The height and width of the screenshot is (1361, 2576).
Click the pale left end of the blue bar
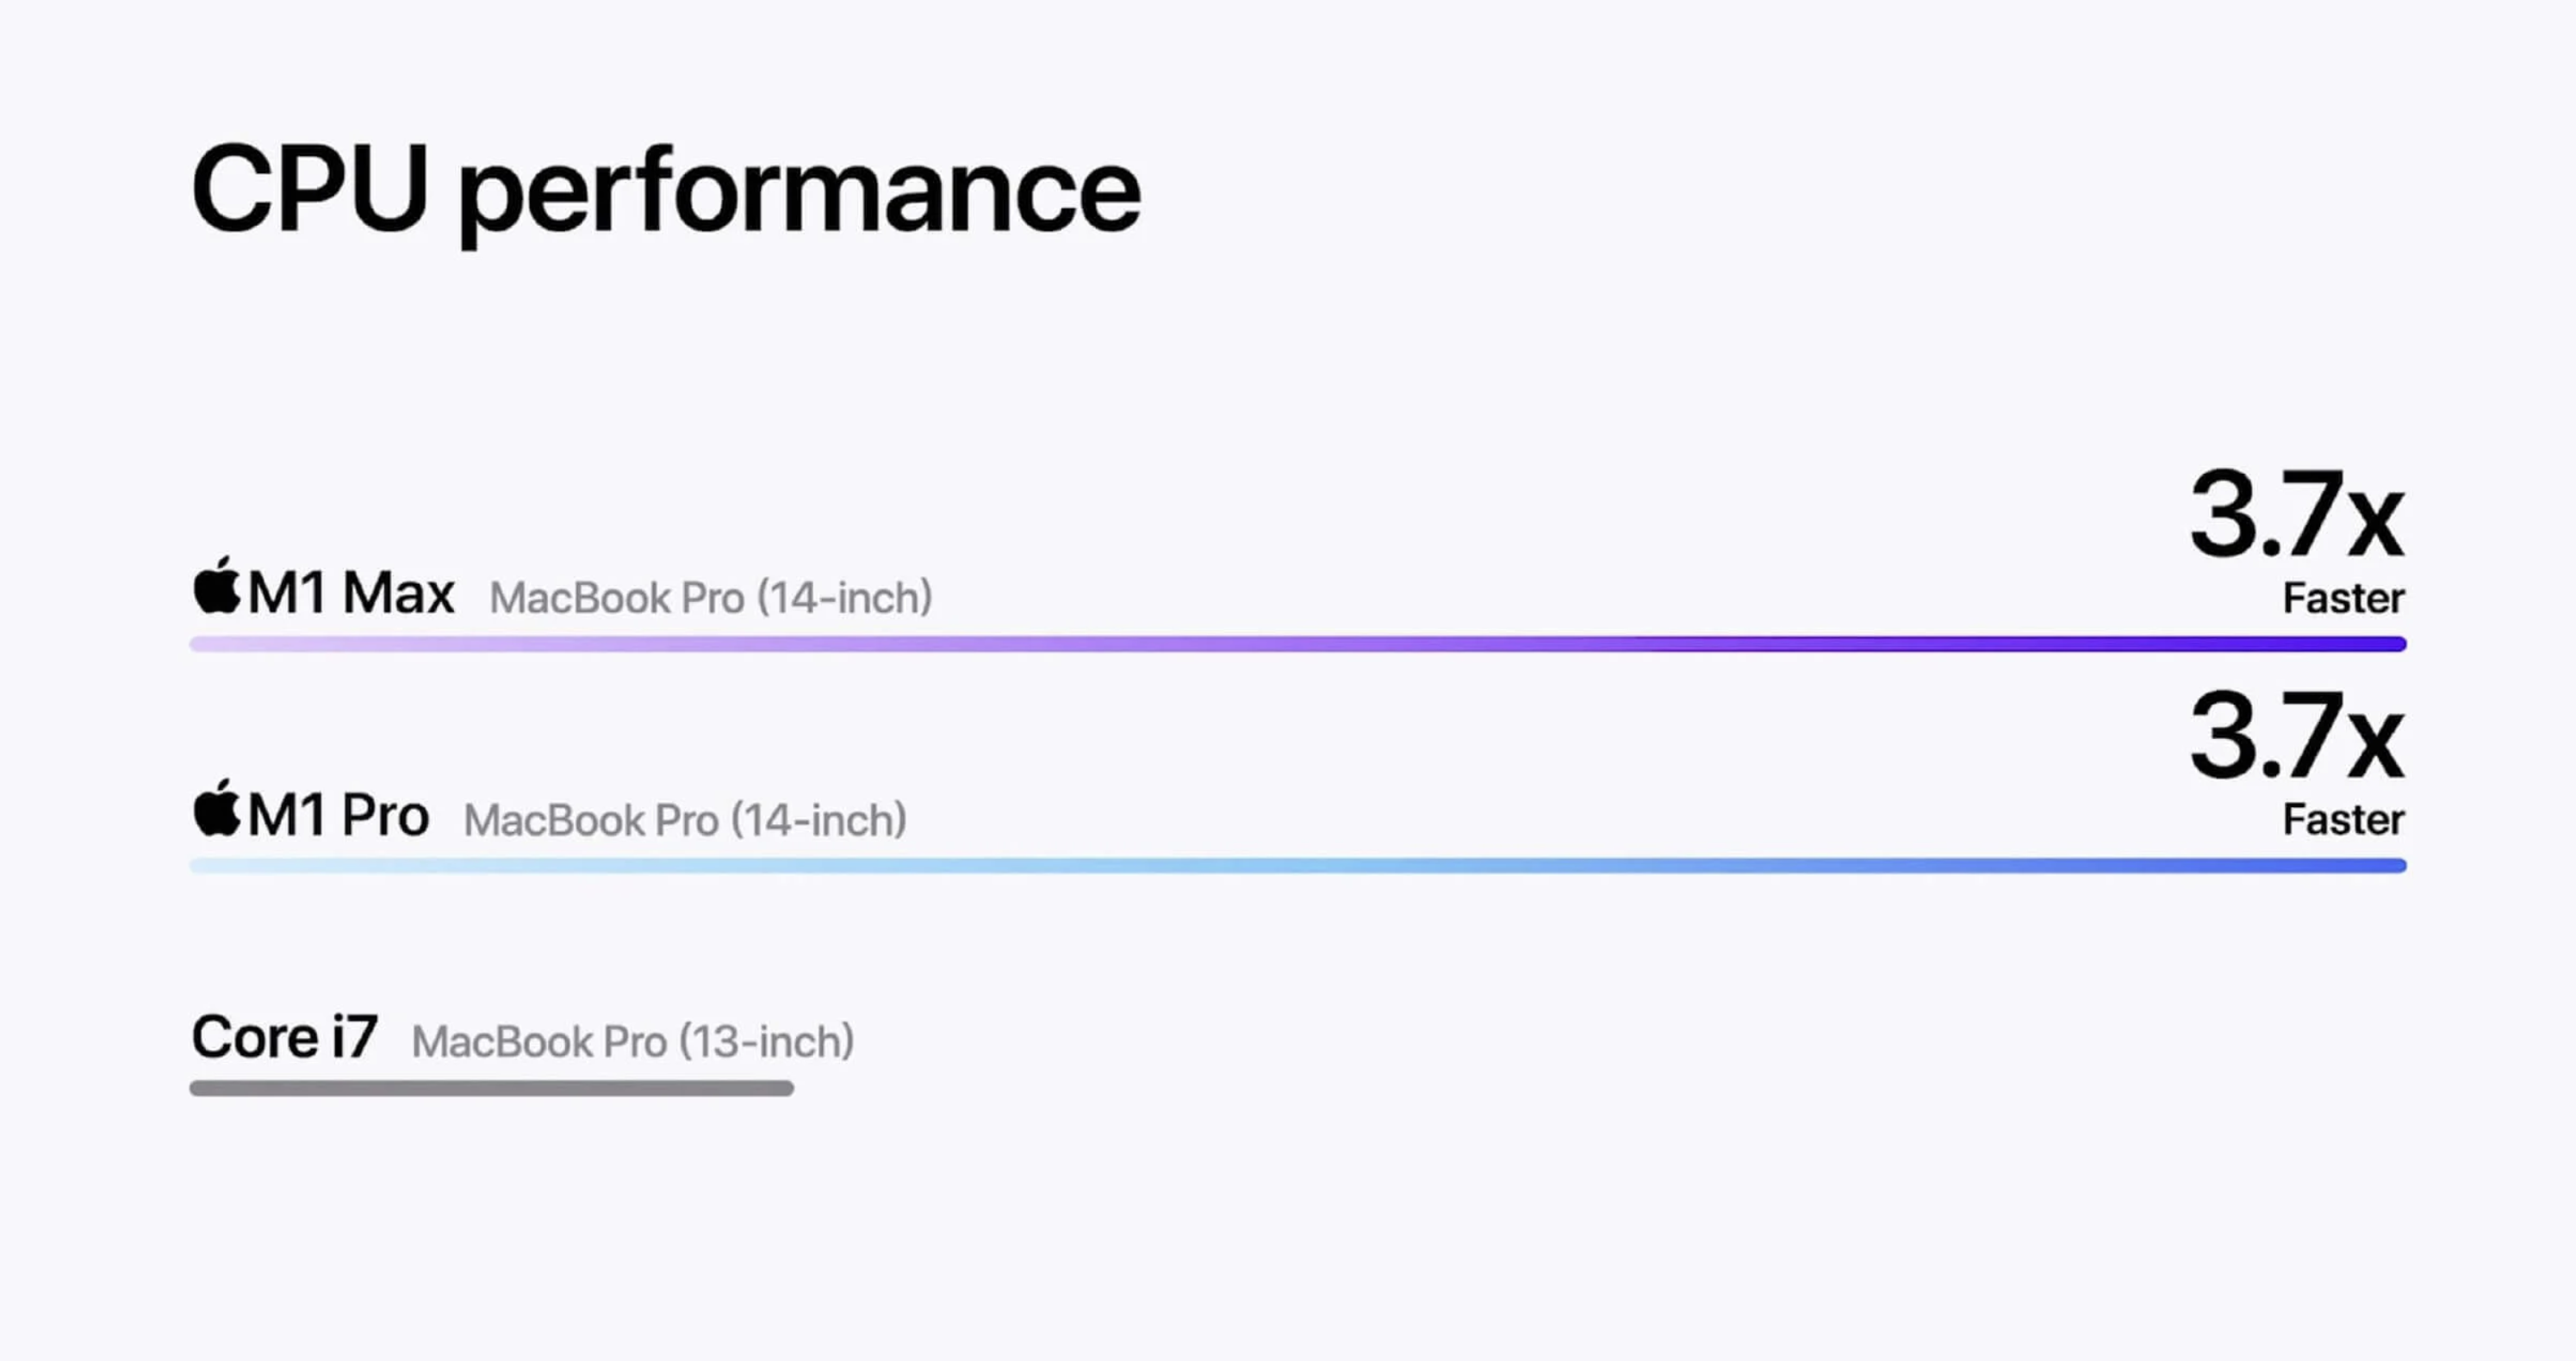click(x=202, y=866)
